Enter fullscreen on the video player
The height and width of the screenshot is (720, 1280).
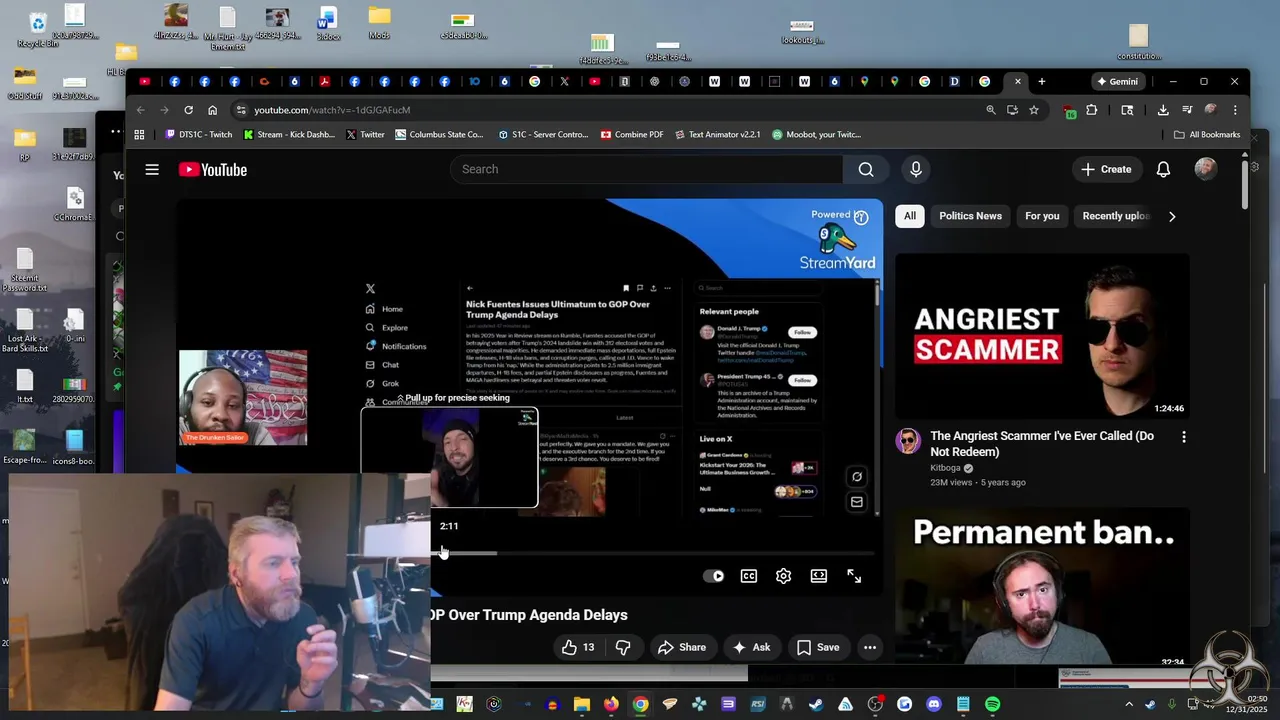pyautogui.click(x=854, y=576)
